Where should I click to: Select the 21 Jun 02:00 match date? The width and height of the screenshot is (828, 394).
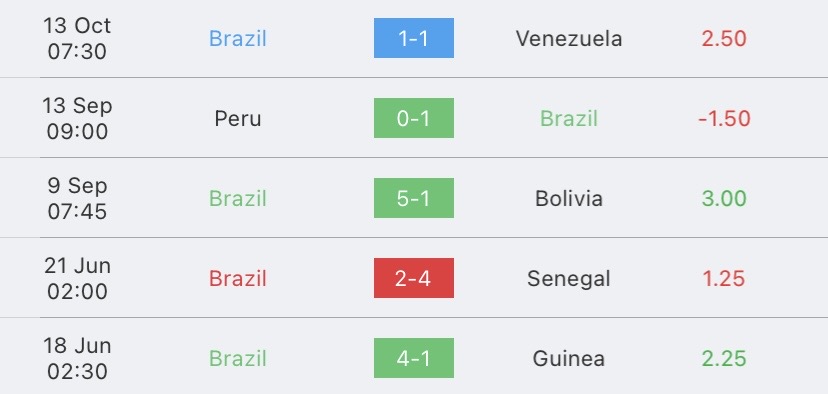coord(77,278)
